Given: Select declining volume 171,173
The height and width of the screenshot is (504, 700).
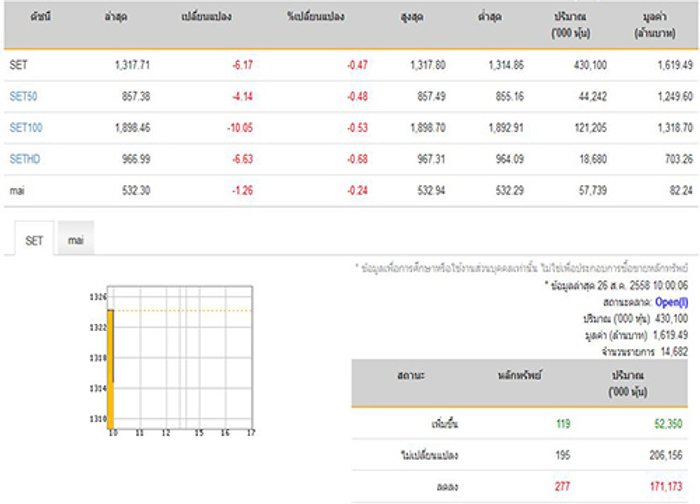Looking at the screenshot, I should tap(666, 486).
